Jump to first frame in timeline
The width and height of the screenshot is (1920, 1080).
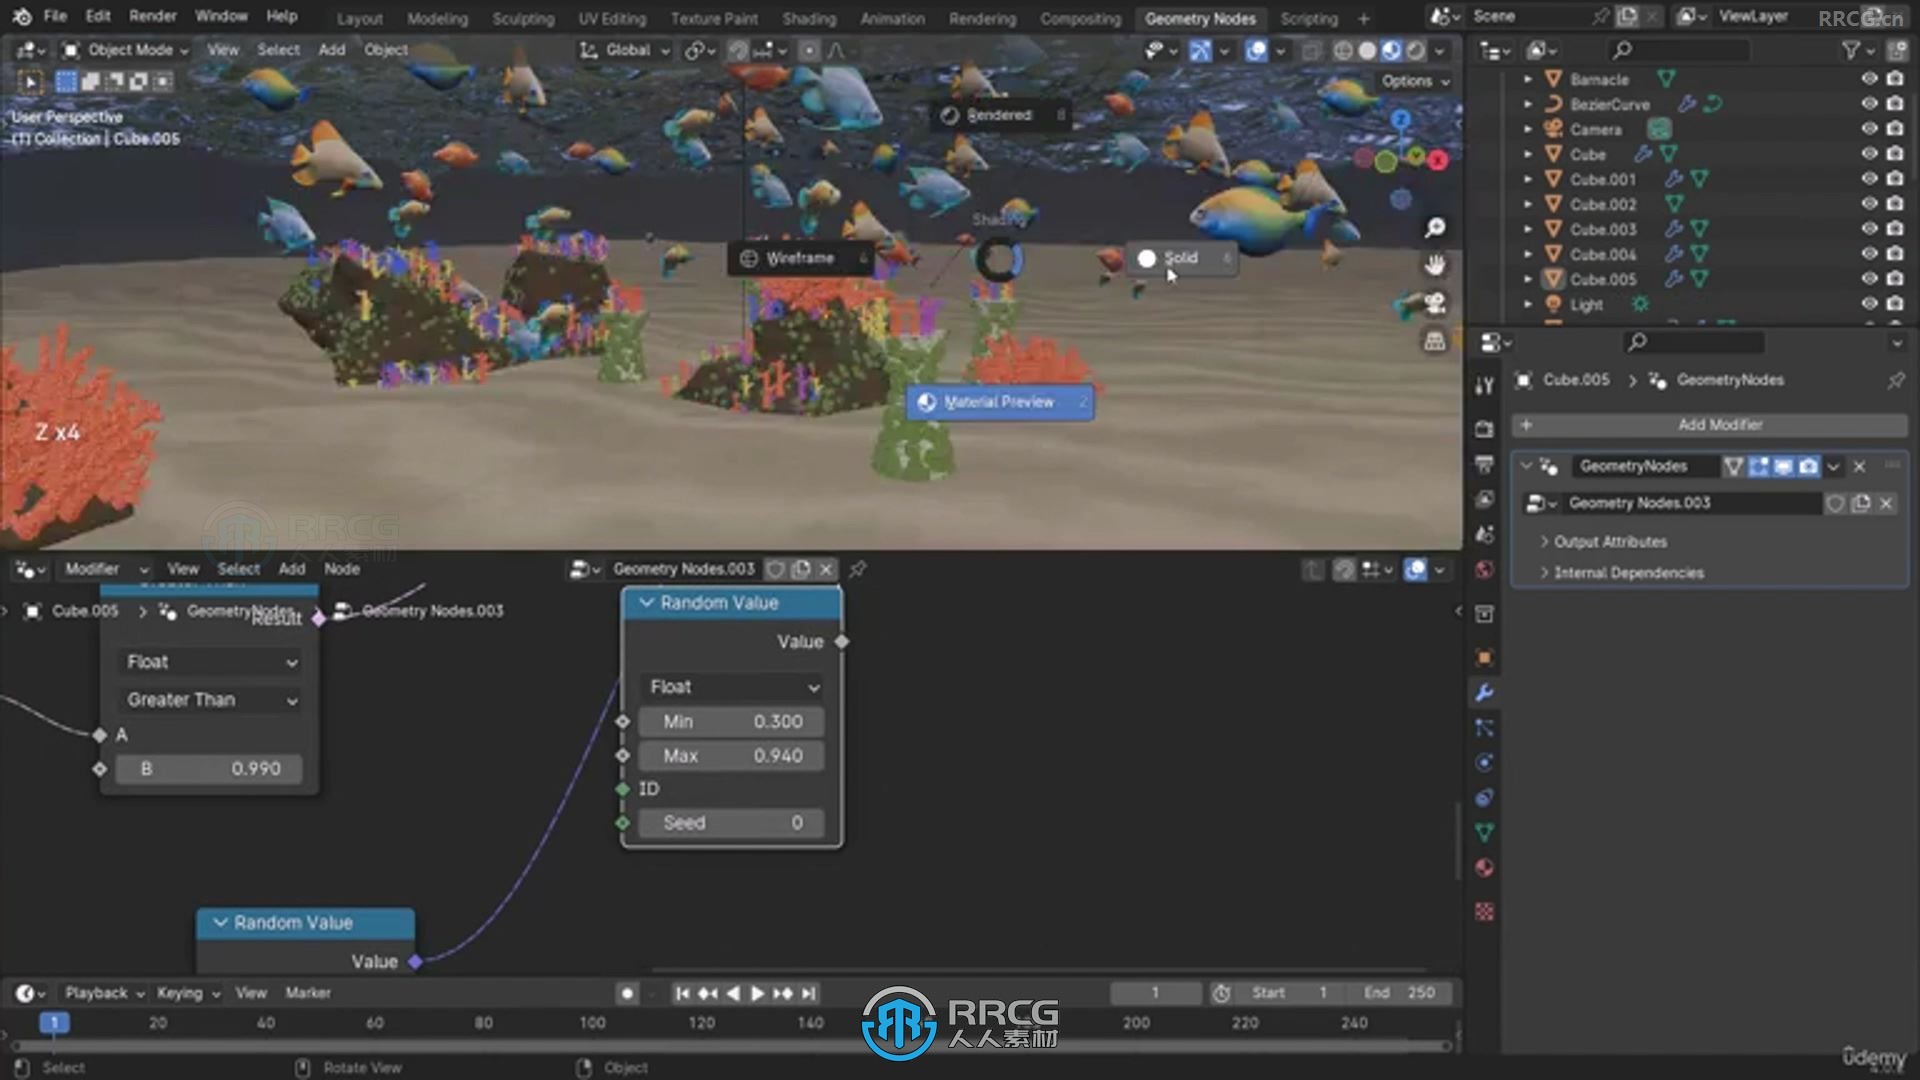pos(682,993)
